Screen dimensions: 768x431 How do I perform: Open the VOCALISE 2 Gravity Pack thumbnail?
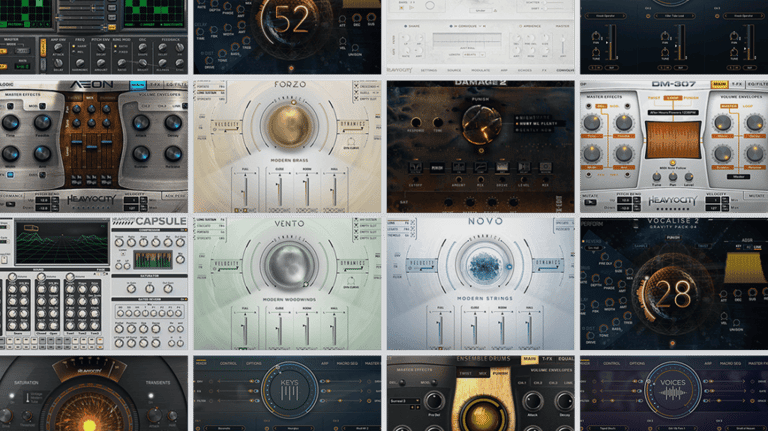click(x=674, y=284)
